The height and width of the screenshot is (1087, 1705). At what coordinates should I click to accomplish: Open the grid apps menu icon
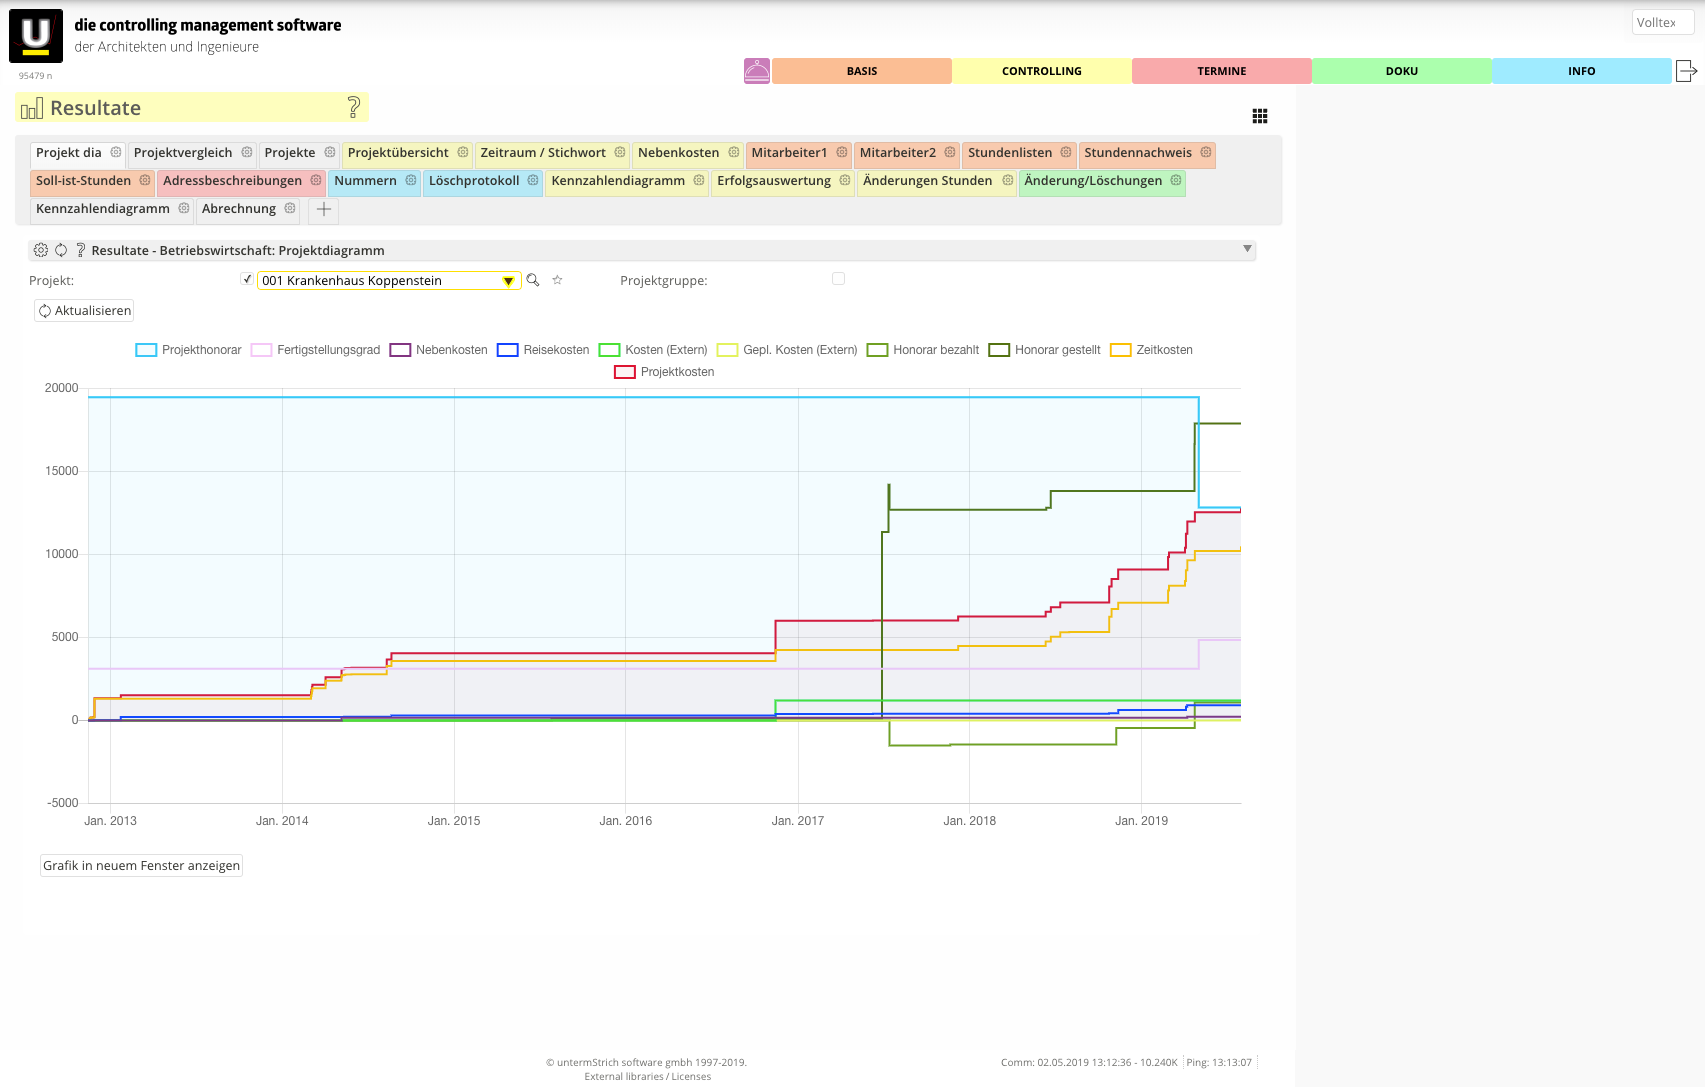tap(1260, 116)
